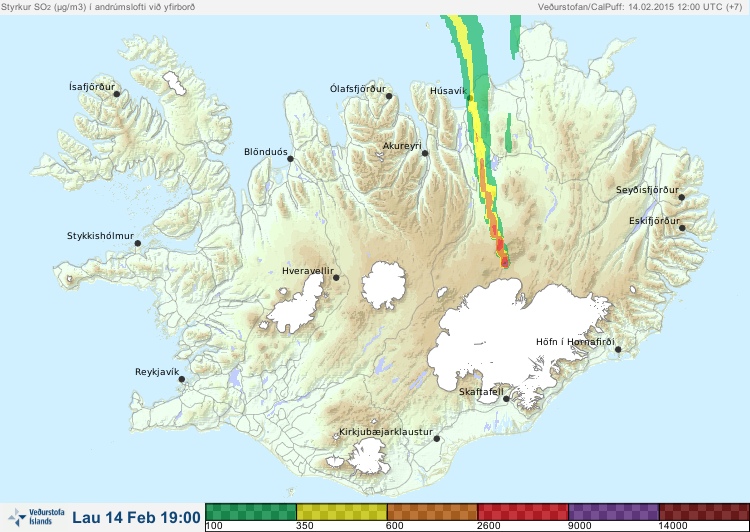Click the Eskifjörður marker dot
This screenshot has height=532, width=750.
(x=682, y=228)
